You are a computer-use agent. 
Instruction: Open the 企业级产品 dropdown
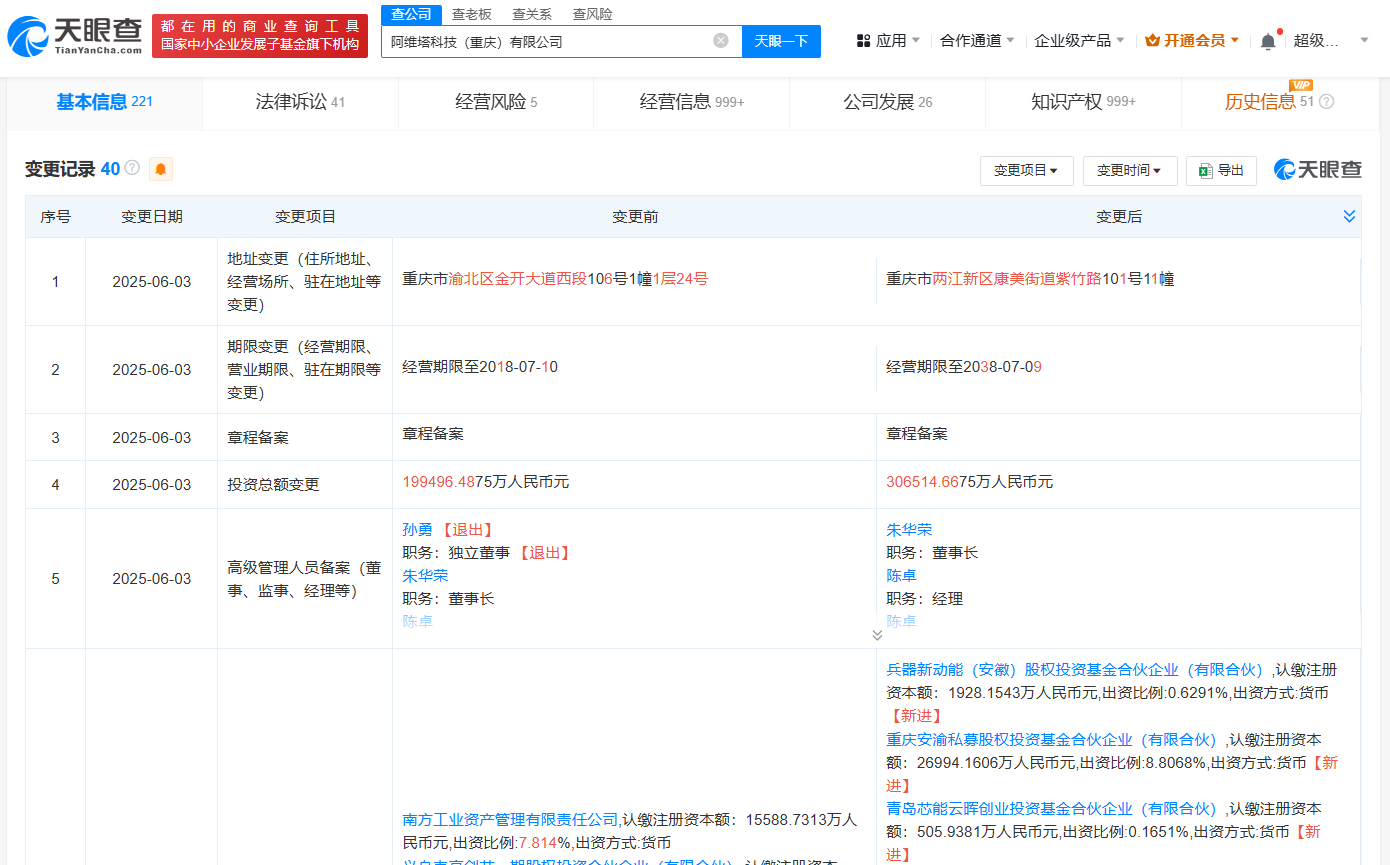(1078, 41)
